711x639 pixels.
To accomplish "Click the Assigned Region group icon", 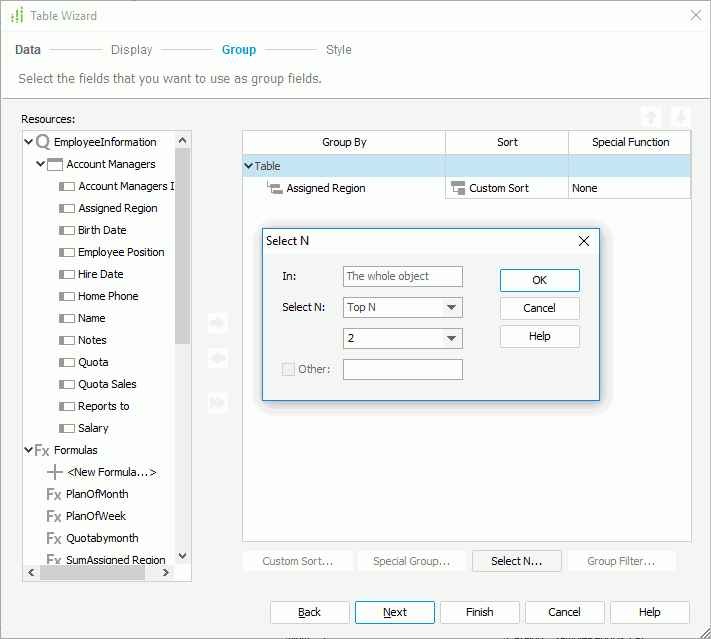I will pos(275,188).
